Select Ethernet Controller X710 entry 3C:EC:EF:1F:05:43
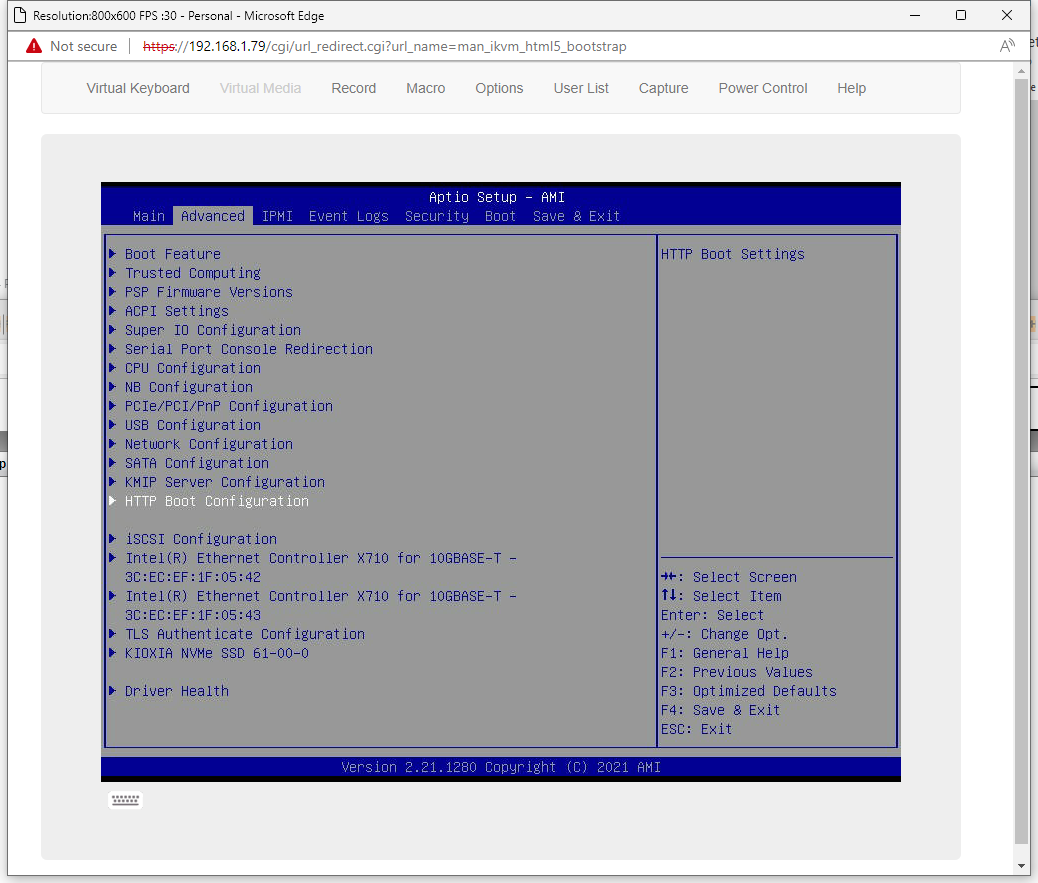1038x883 pixels. [x=321, y=605]
